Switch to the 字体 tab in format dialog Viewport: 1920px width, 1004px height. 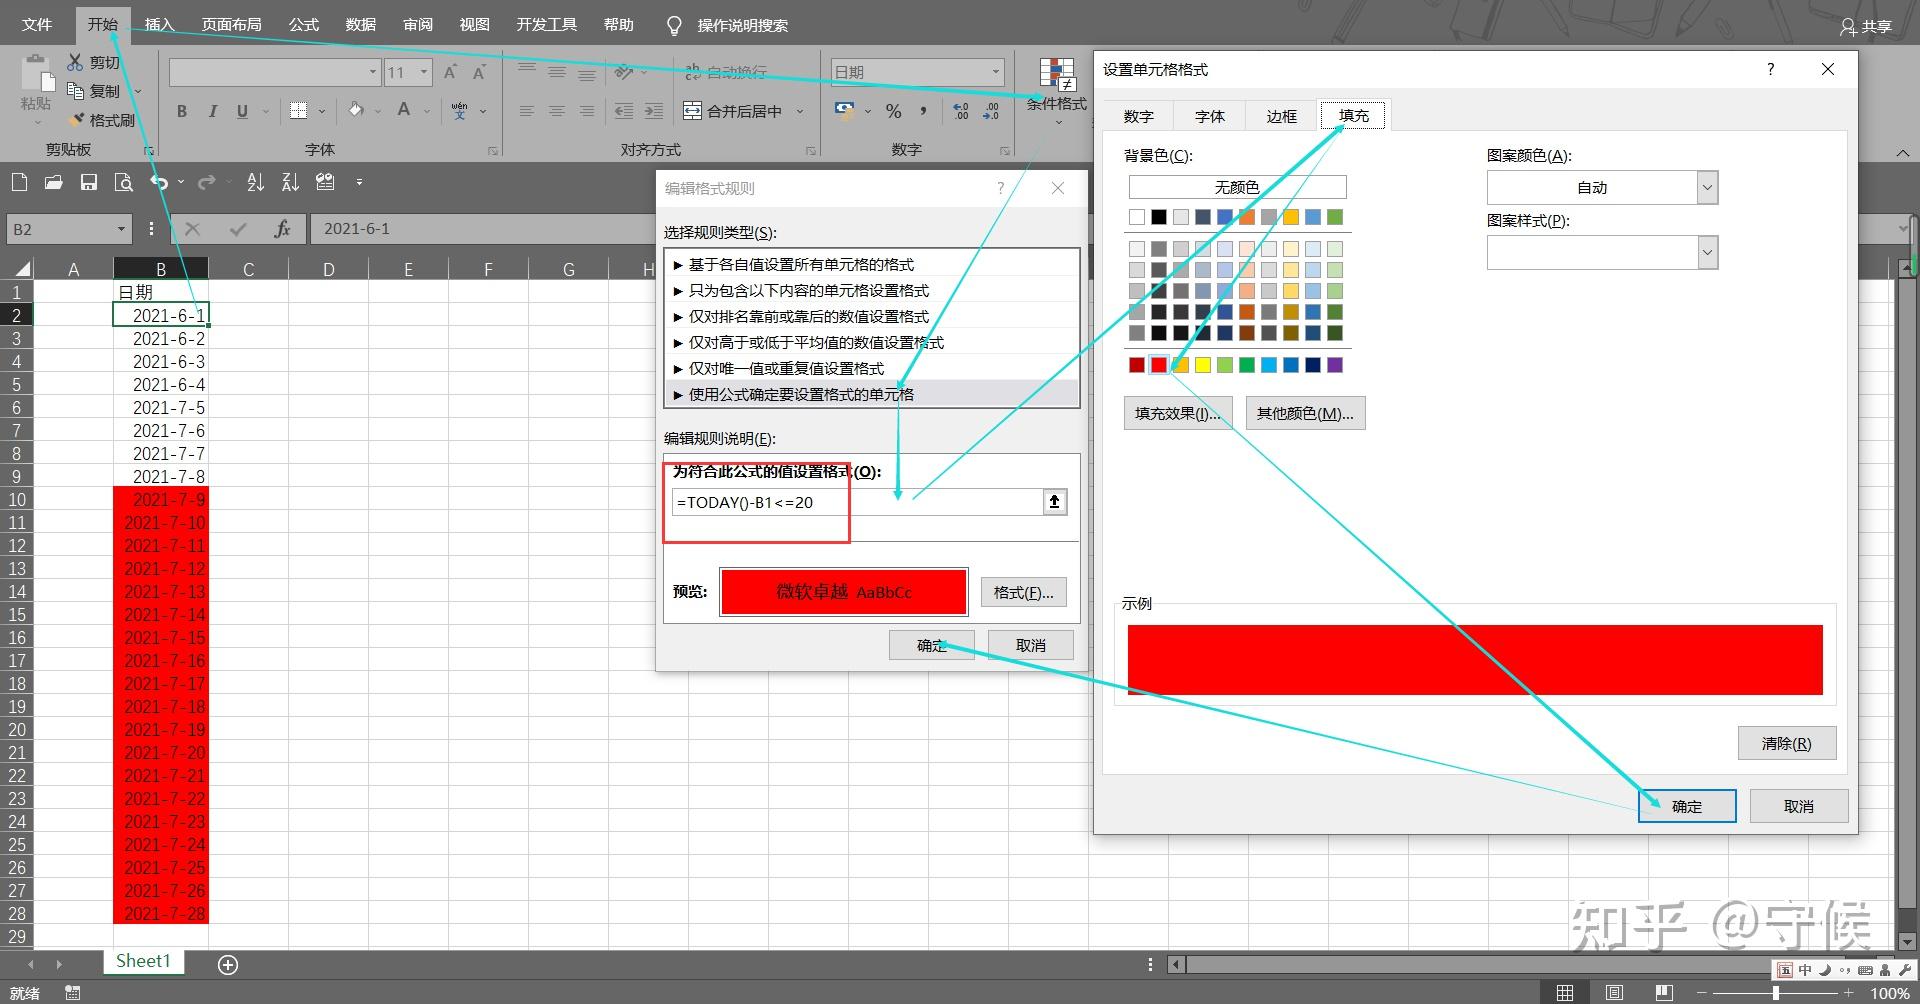tap(1210, 116)
